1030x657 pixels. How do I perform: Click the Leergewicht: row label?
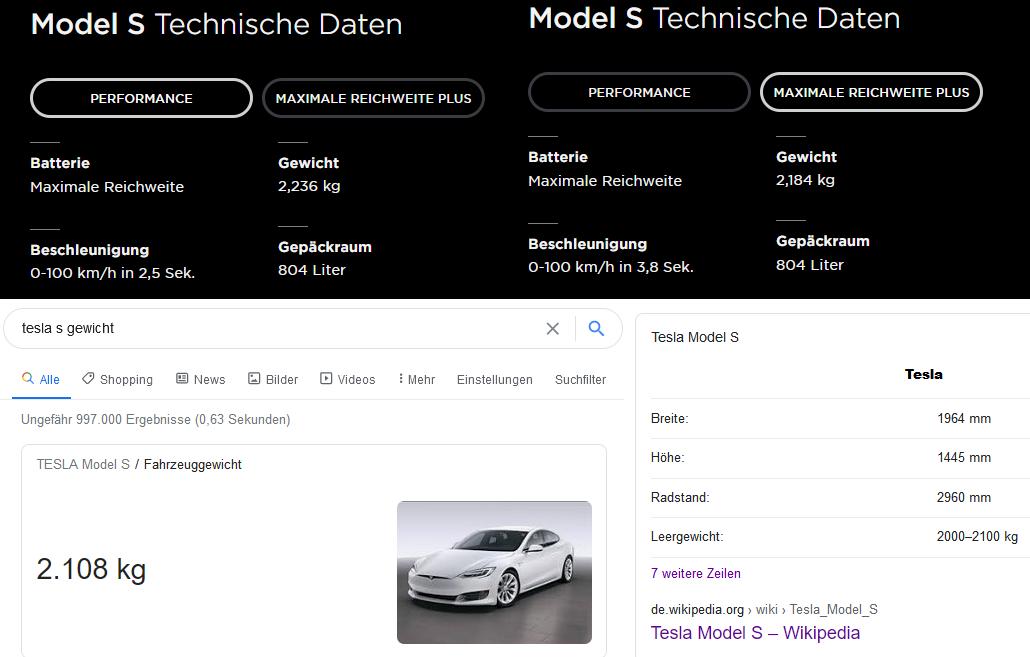click(x=687, y=537)
